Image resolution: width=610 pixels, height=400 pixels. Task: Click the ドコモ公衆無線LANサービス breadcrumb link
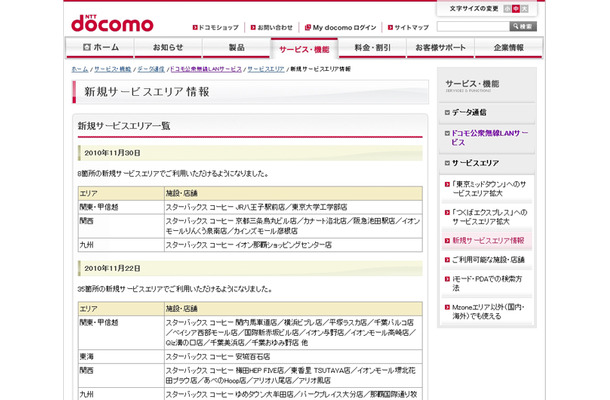tap(206, 69)
